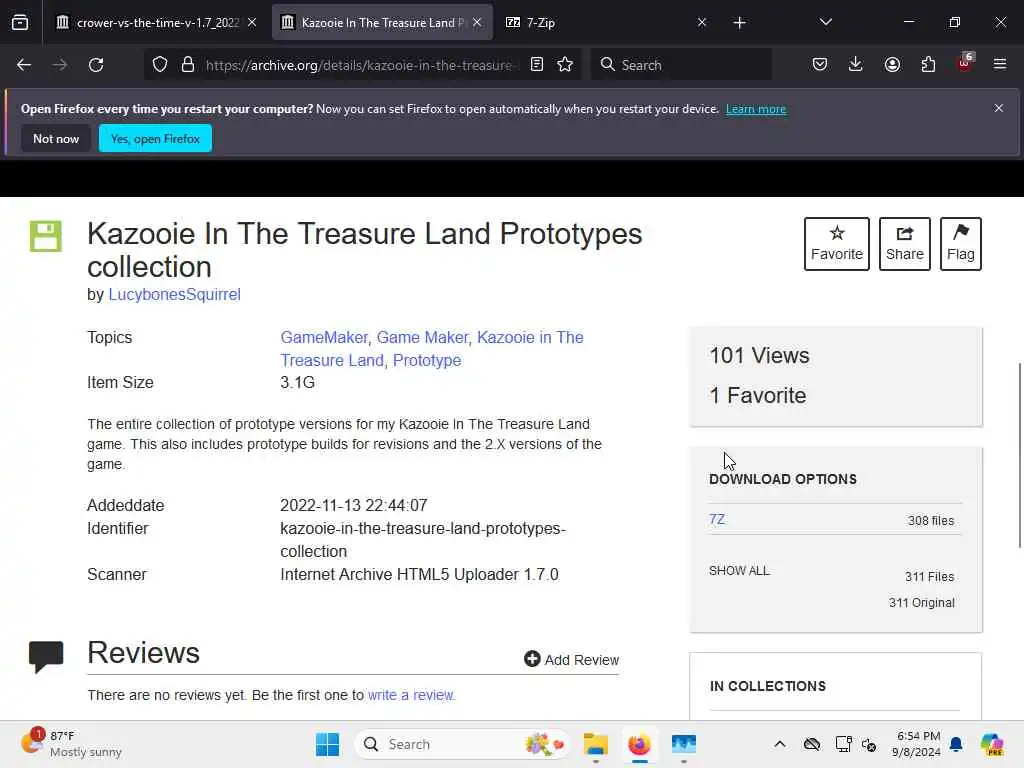Click SHOW ALL download options

[739, 571]
